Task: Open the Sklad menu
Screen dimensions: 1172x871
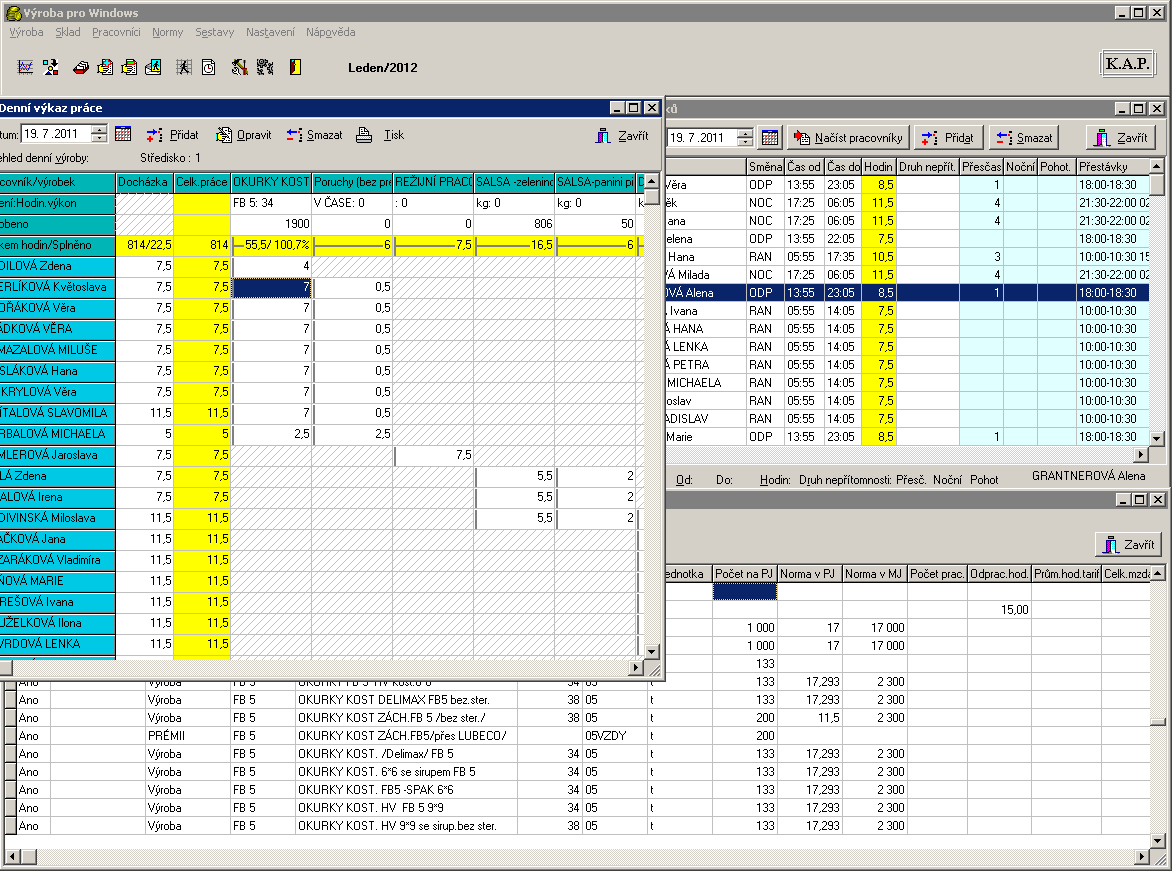Action: coord(68,32)
